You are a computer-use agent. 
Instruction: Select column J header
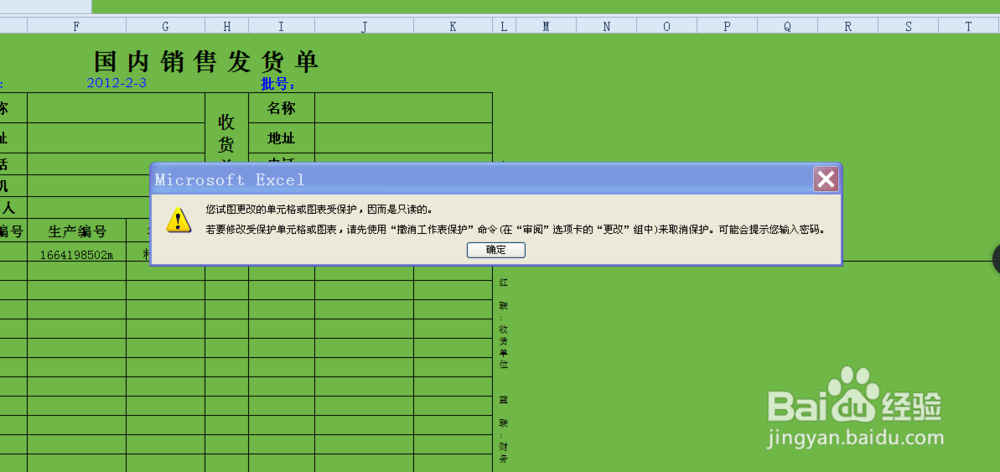pos(364,26)
